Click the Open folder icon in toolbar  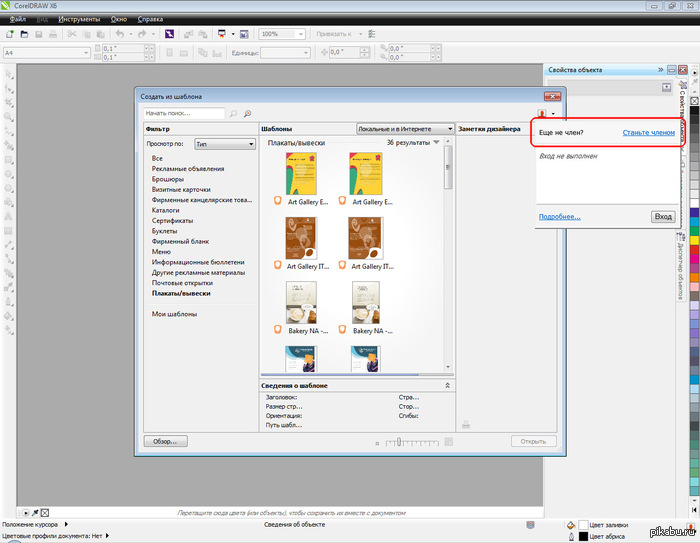tap(25, 34)
